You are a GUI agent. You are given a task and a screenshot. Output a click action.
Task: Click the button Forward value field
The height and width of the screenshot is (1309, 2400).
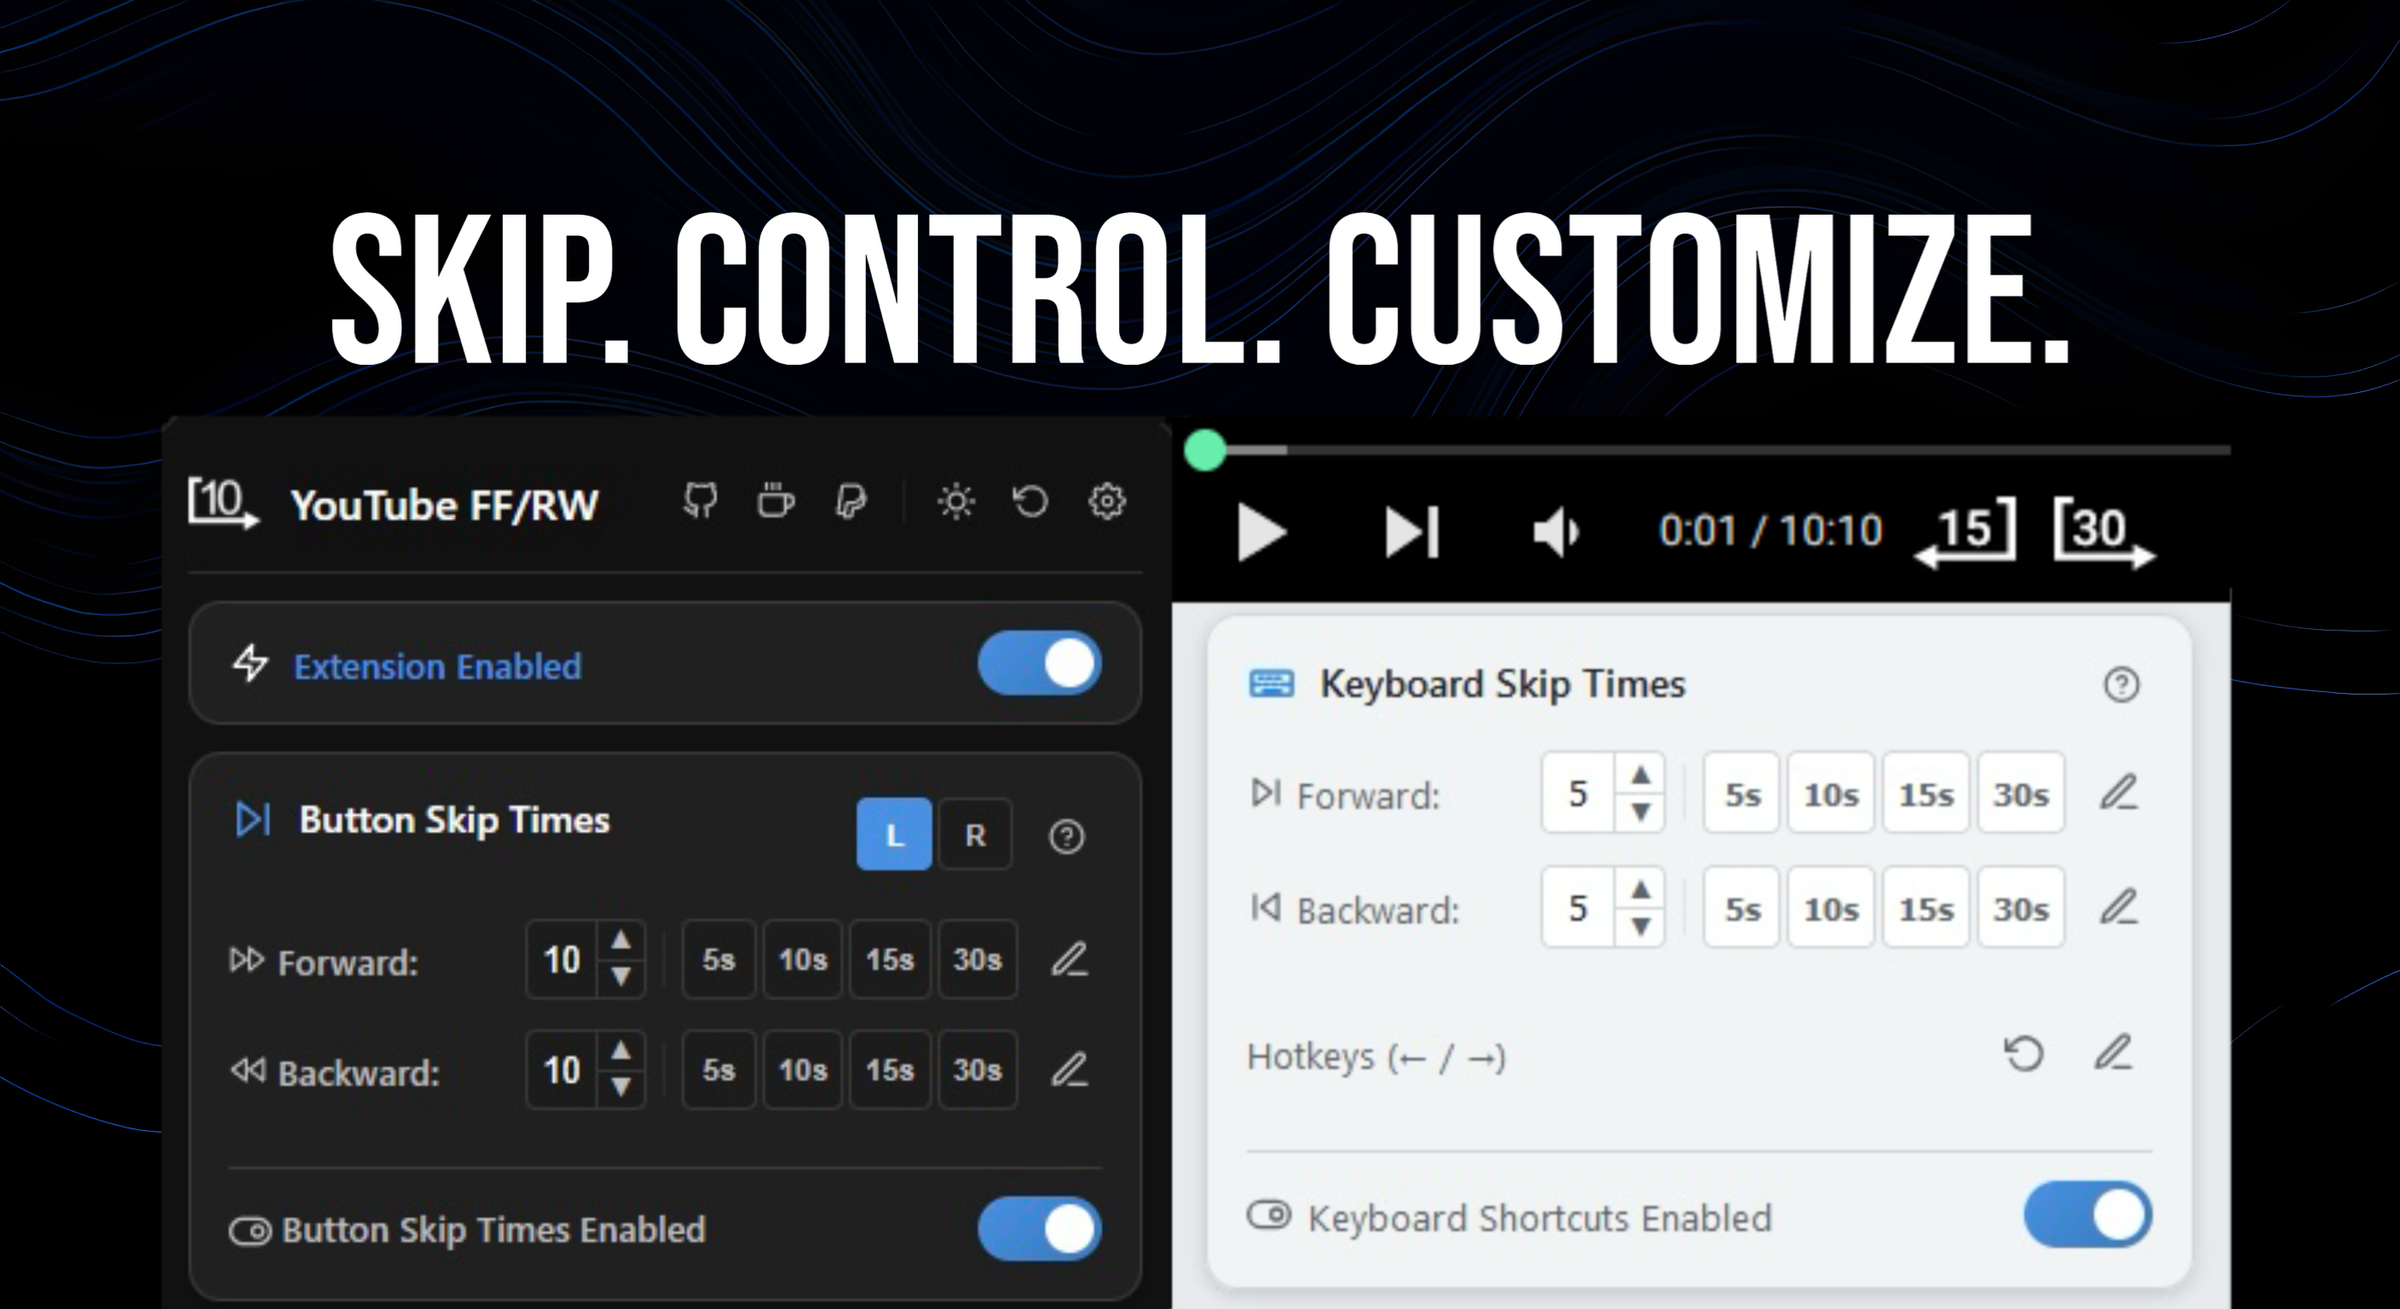coord(562,959)
